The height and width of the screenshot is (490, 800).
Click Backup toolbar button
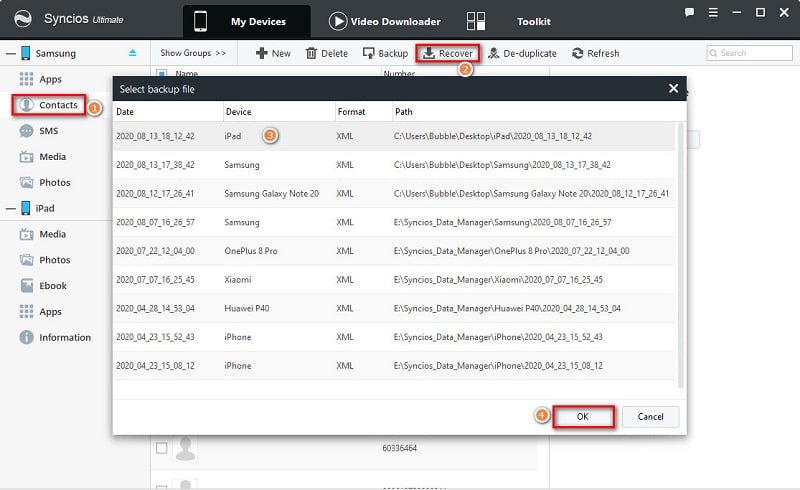pyautogui.click(x=385, y=53)
